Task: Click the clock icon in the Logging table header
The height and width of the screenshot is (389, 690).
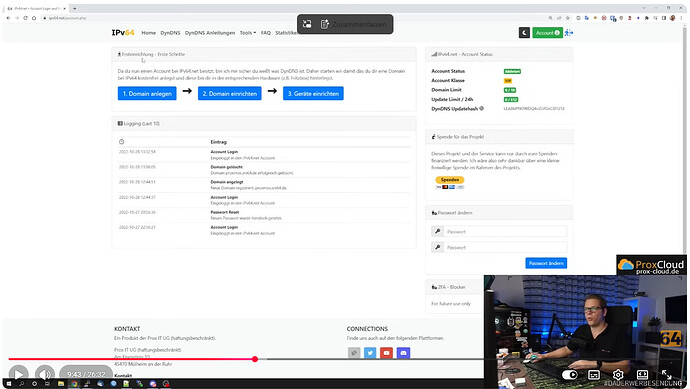Action: 121,142
